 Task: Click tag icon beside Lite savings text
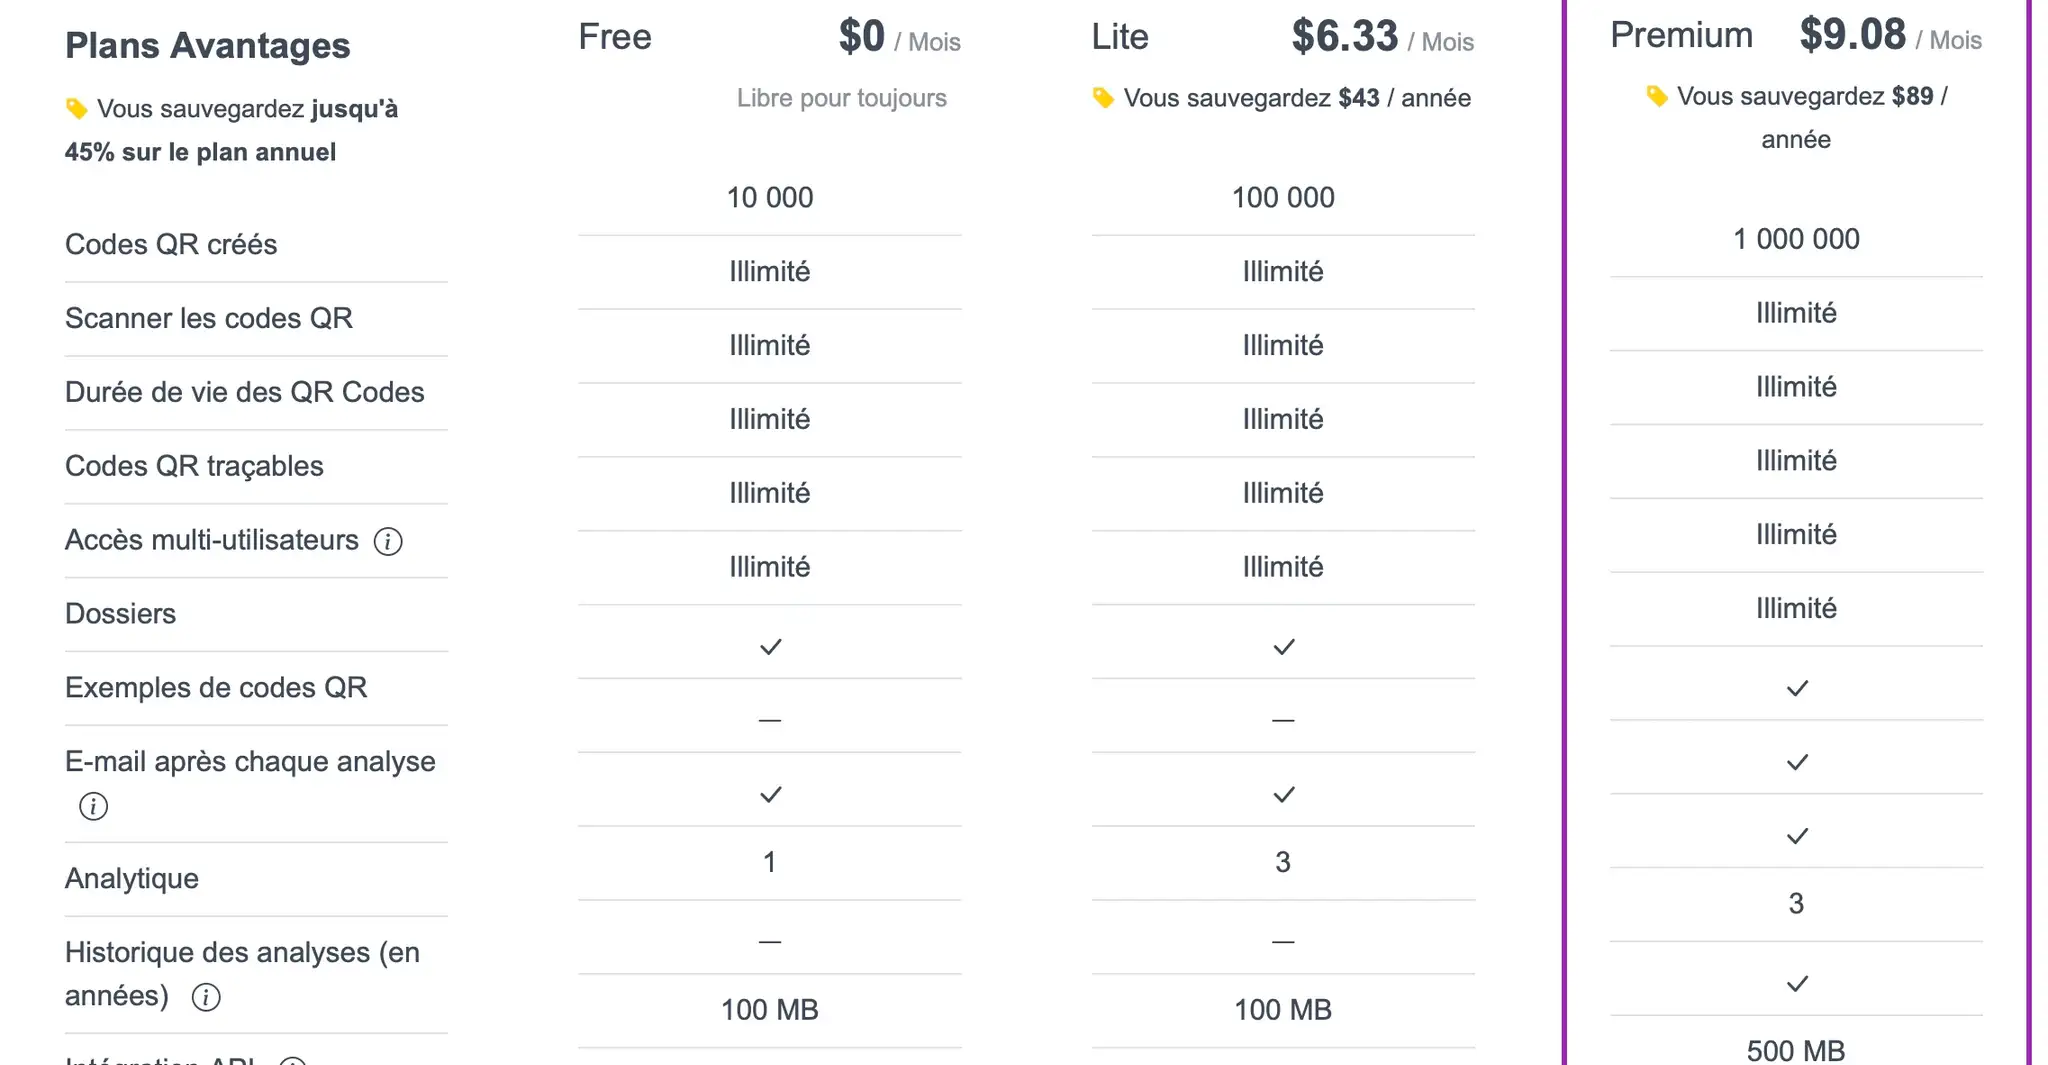[1103, 98]
